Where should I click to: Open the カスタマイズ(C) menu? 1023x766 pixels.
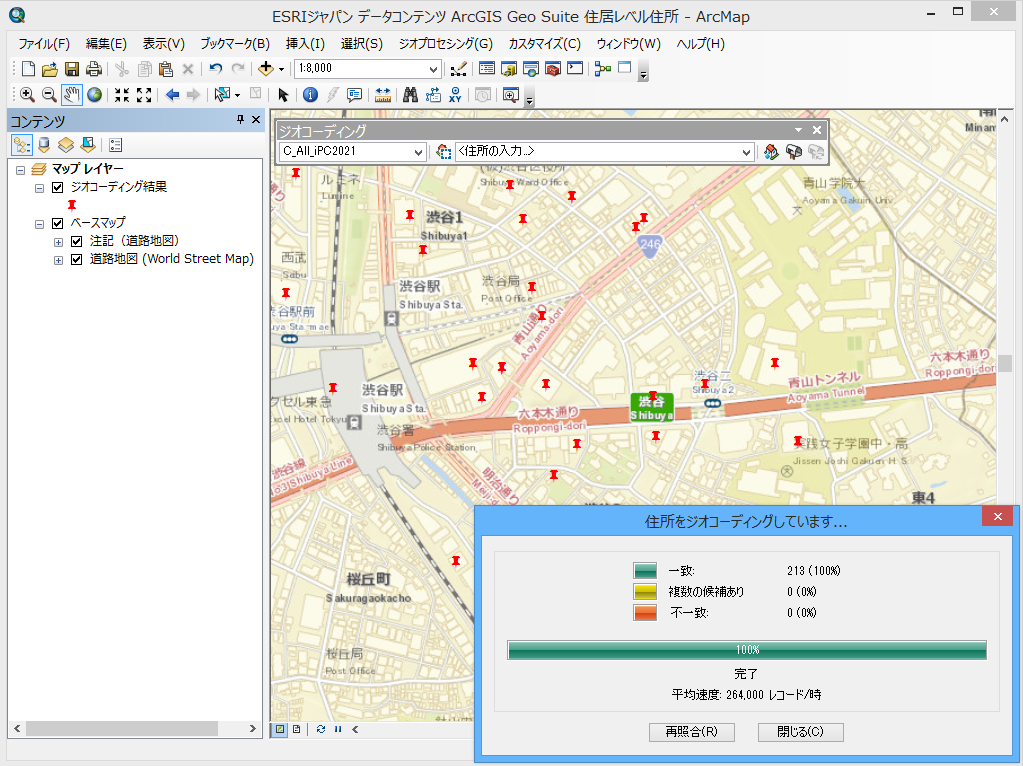tap(544, 44)
